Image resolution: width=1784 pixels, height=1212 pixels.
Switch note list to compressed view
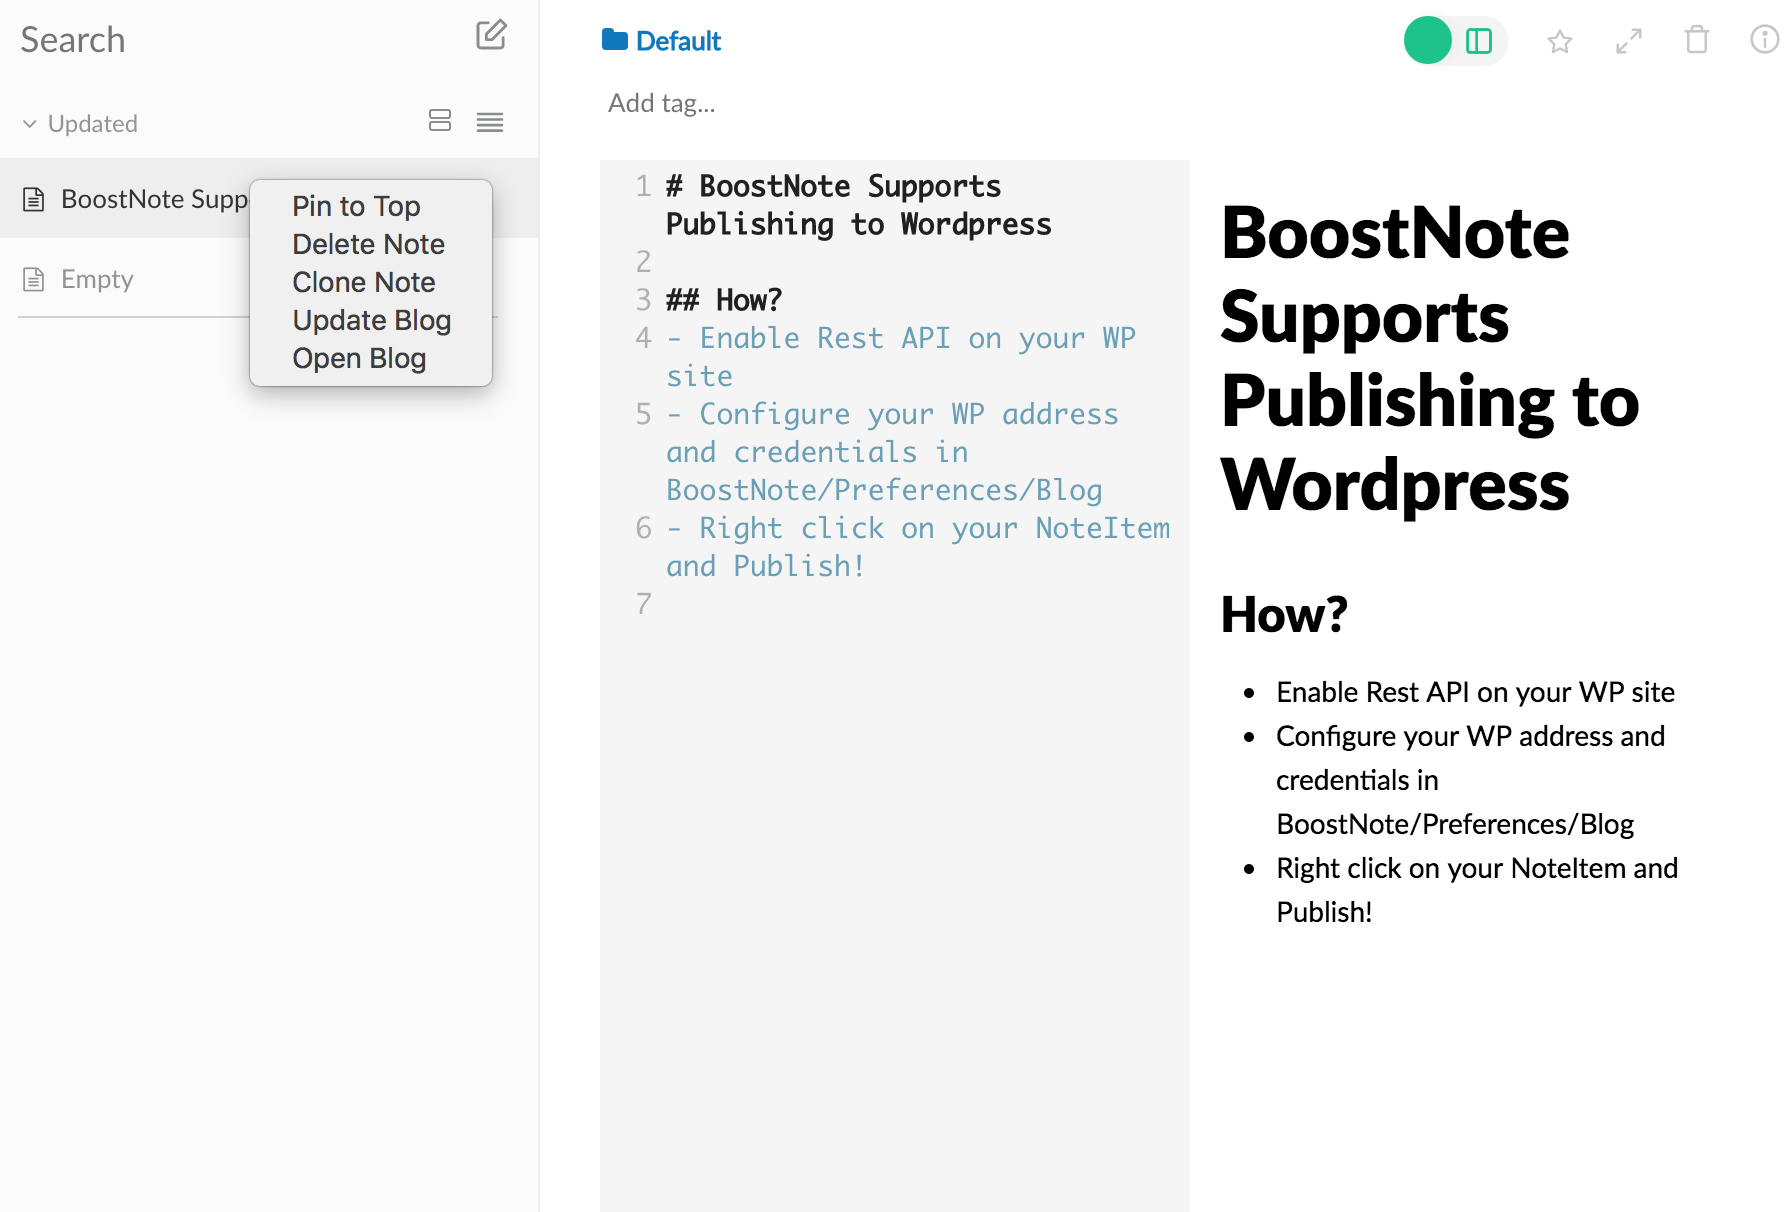click(x=490, y=122)
